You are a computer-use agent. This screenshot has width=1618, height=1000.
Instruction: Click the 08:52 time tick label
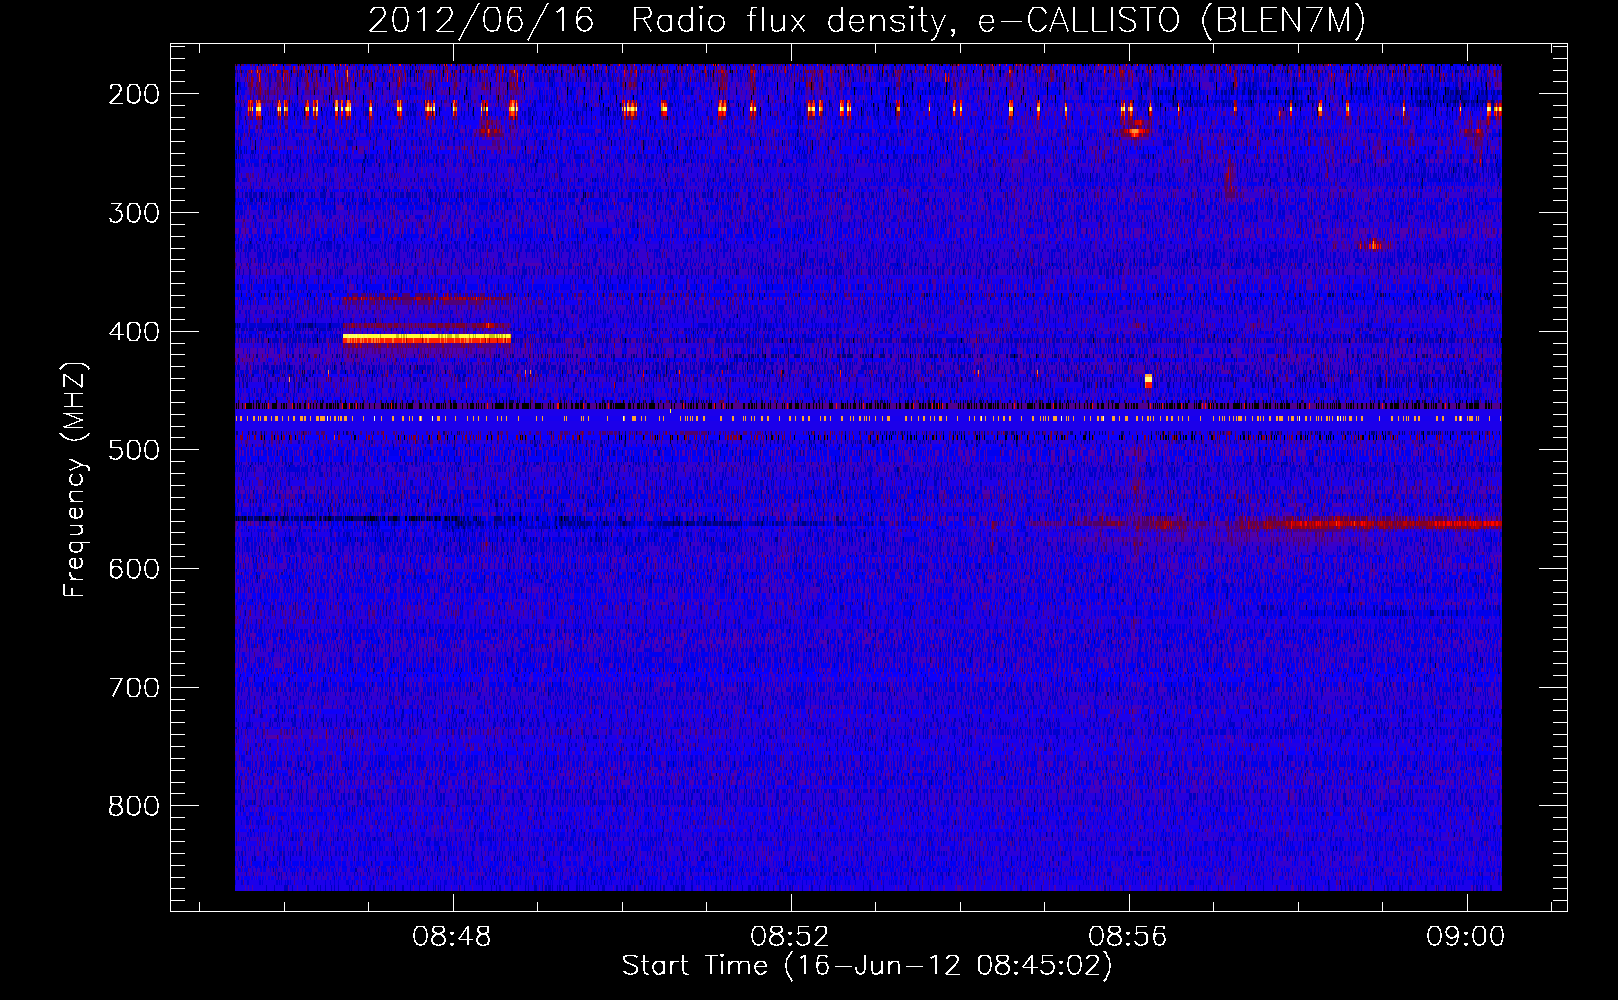pos(790,937)
